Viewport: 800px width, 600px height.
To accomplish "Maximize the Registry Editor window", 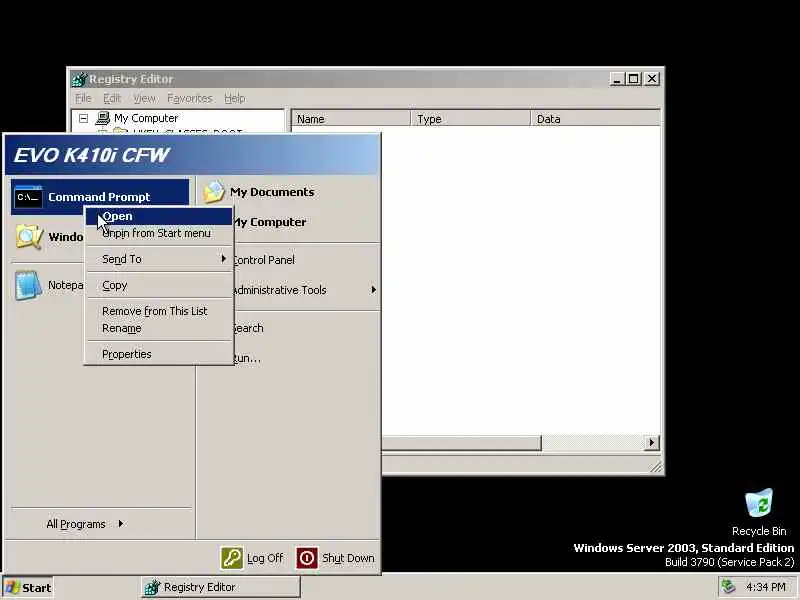I will click(634, 79).
